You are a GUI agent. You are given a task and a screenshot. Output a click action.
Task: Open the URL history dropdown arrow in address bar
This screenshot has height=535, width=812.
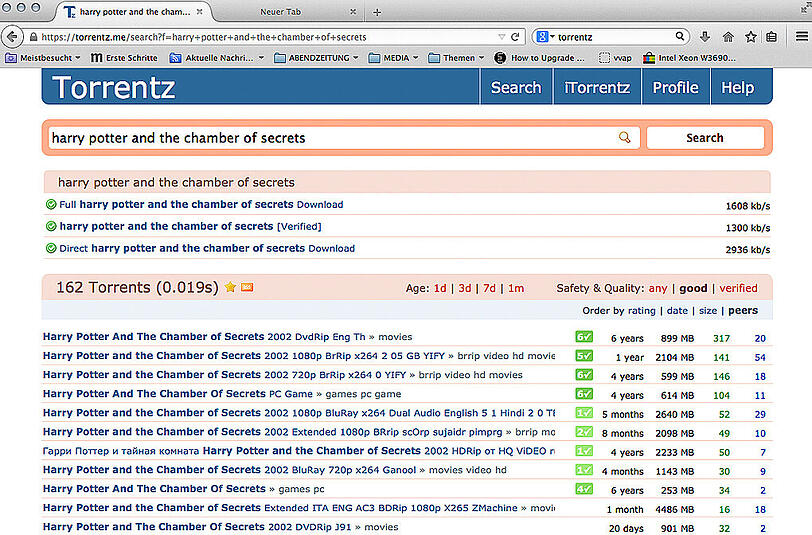click(501, 37)
